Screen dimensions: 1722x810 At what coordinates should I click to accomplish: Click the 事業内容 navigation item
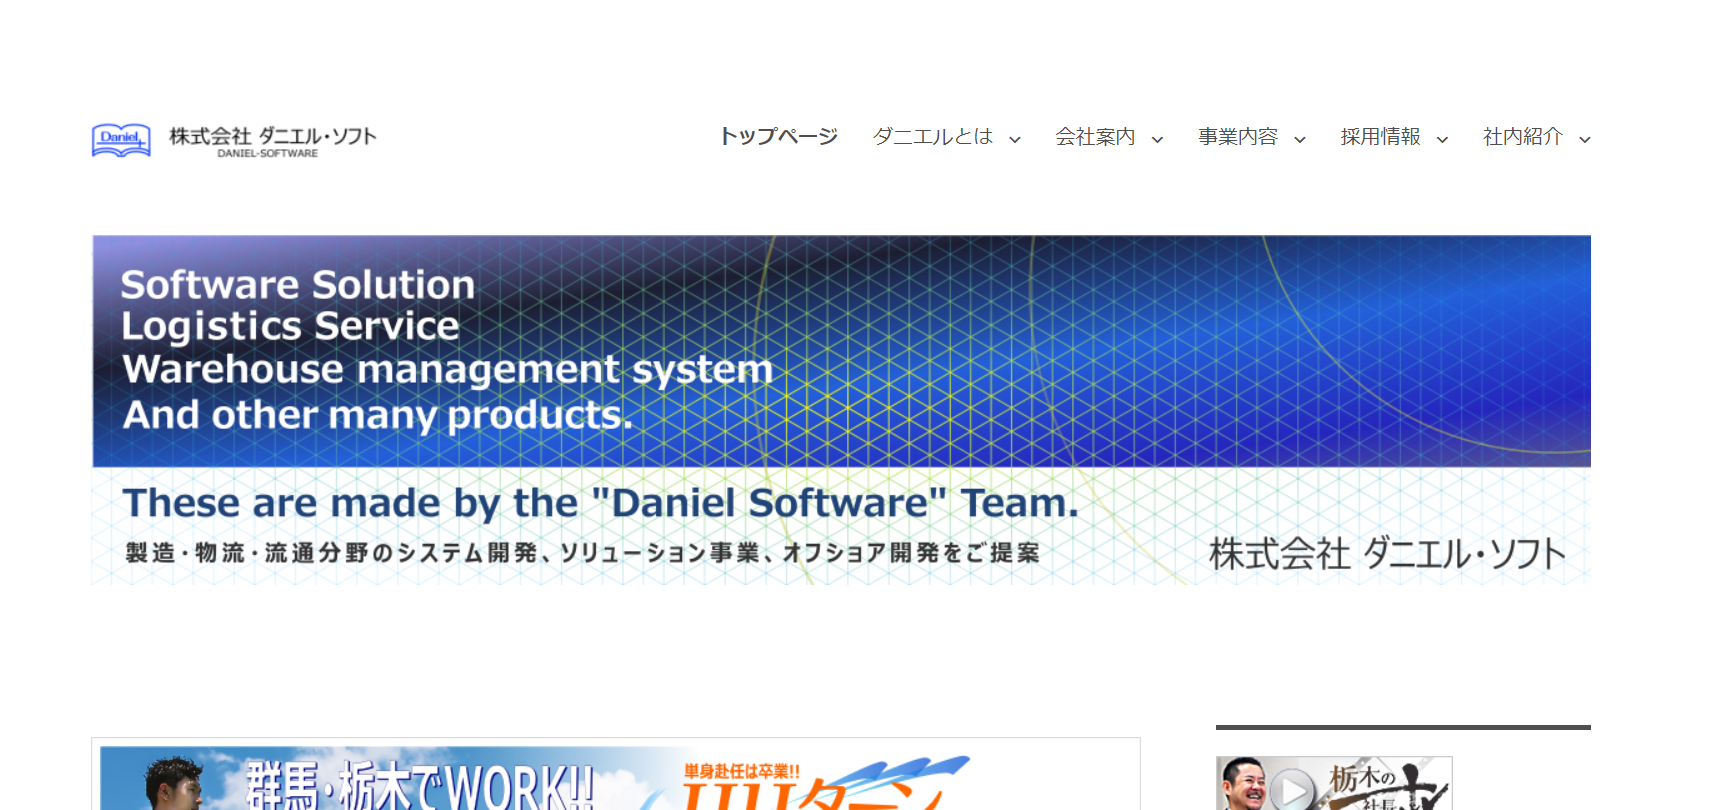coord(1238,137)
